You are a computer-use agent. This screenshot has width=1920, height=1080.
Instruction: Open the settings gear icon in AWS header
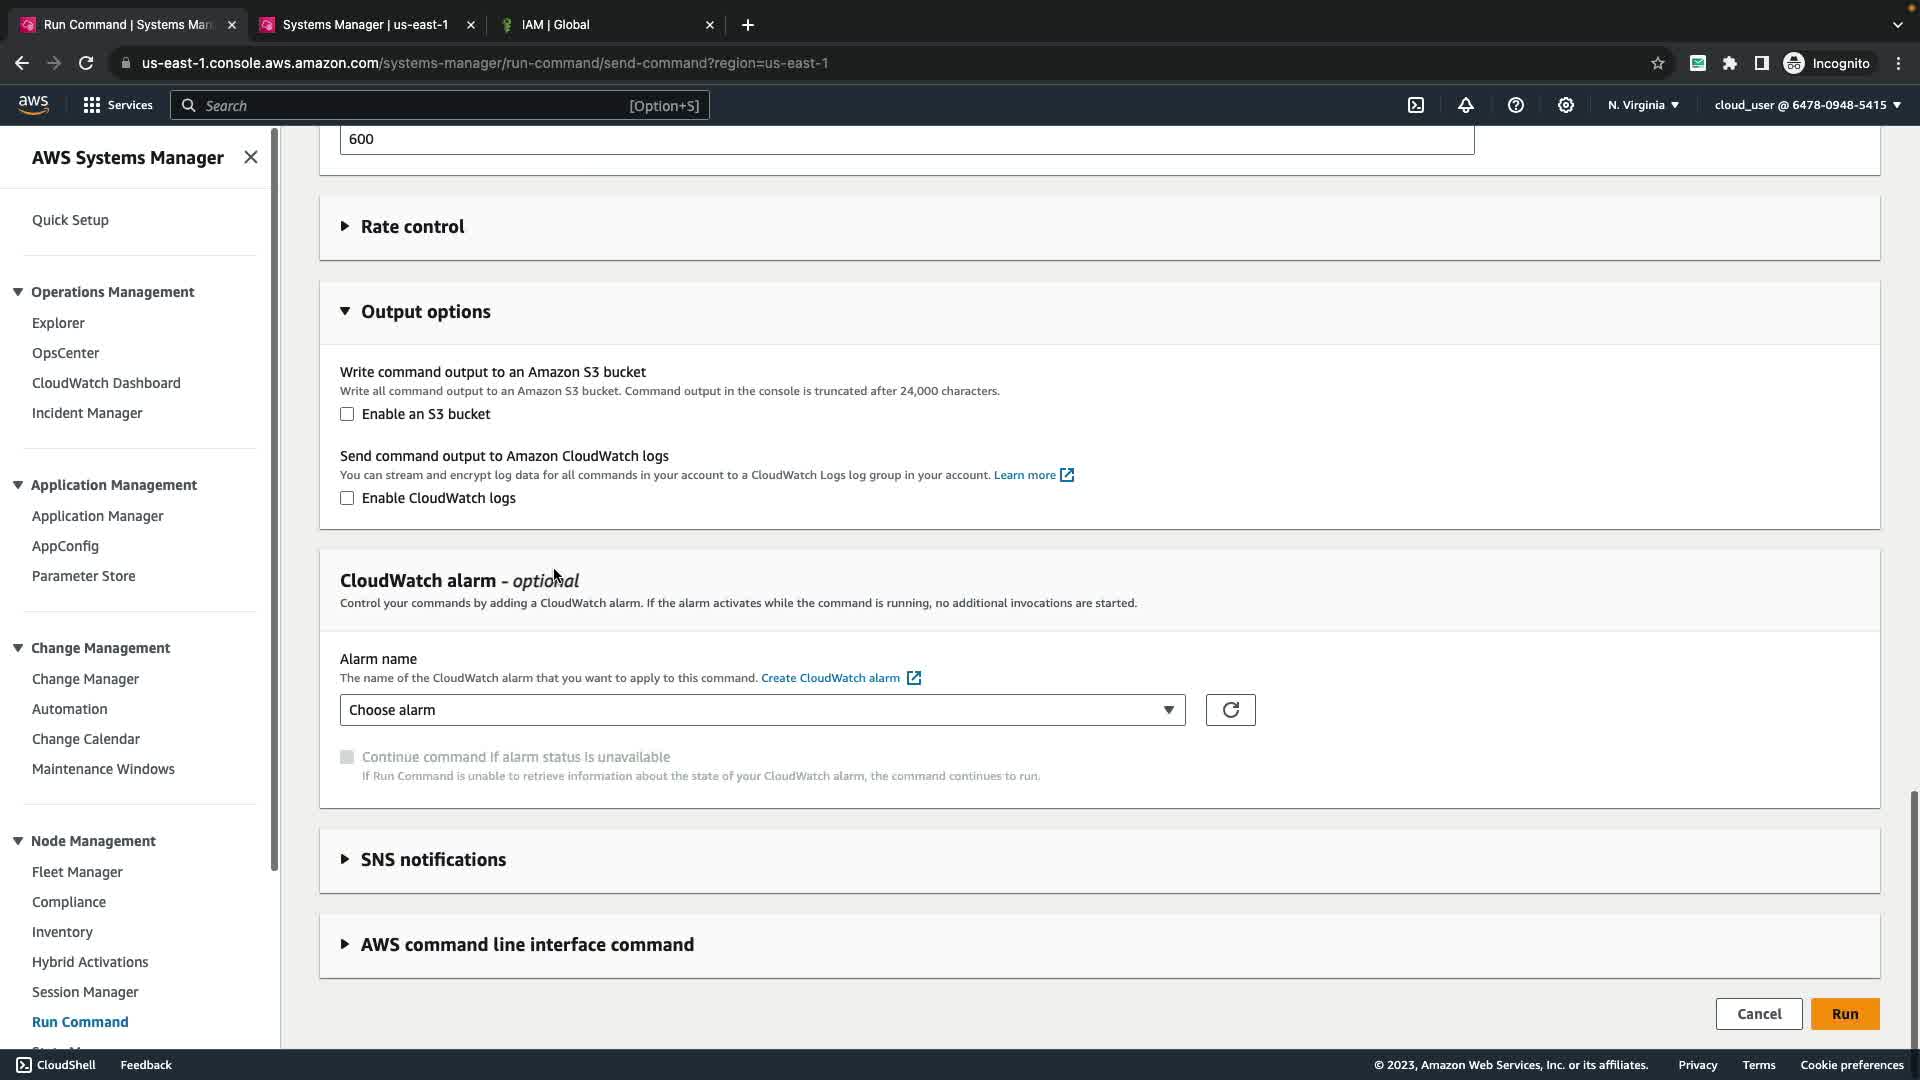(x=1566, y=105)
